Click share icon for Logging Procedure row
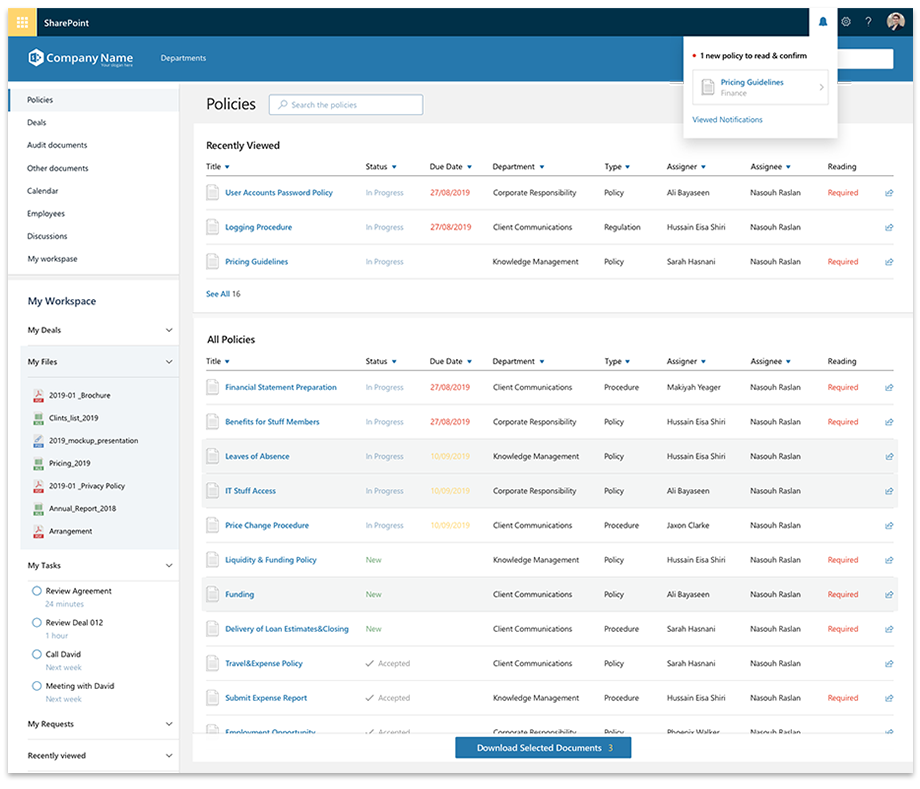 click(x=889, y=228)
